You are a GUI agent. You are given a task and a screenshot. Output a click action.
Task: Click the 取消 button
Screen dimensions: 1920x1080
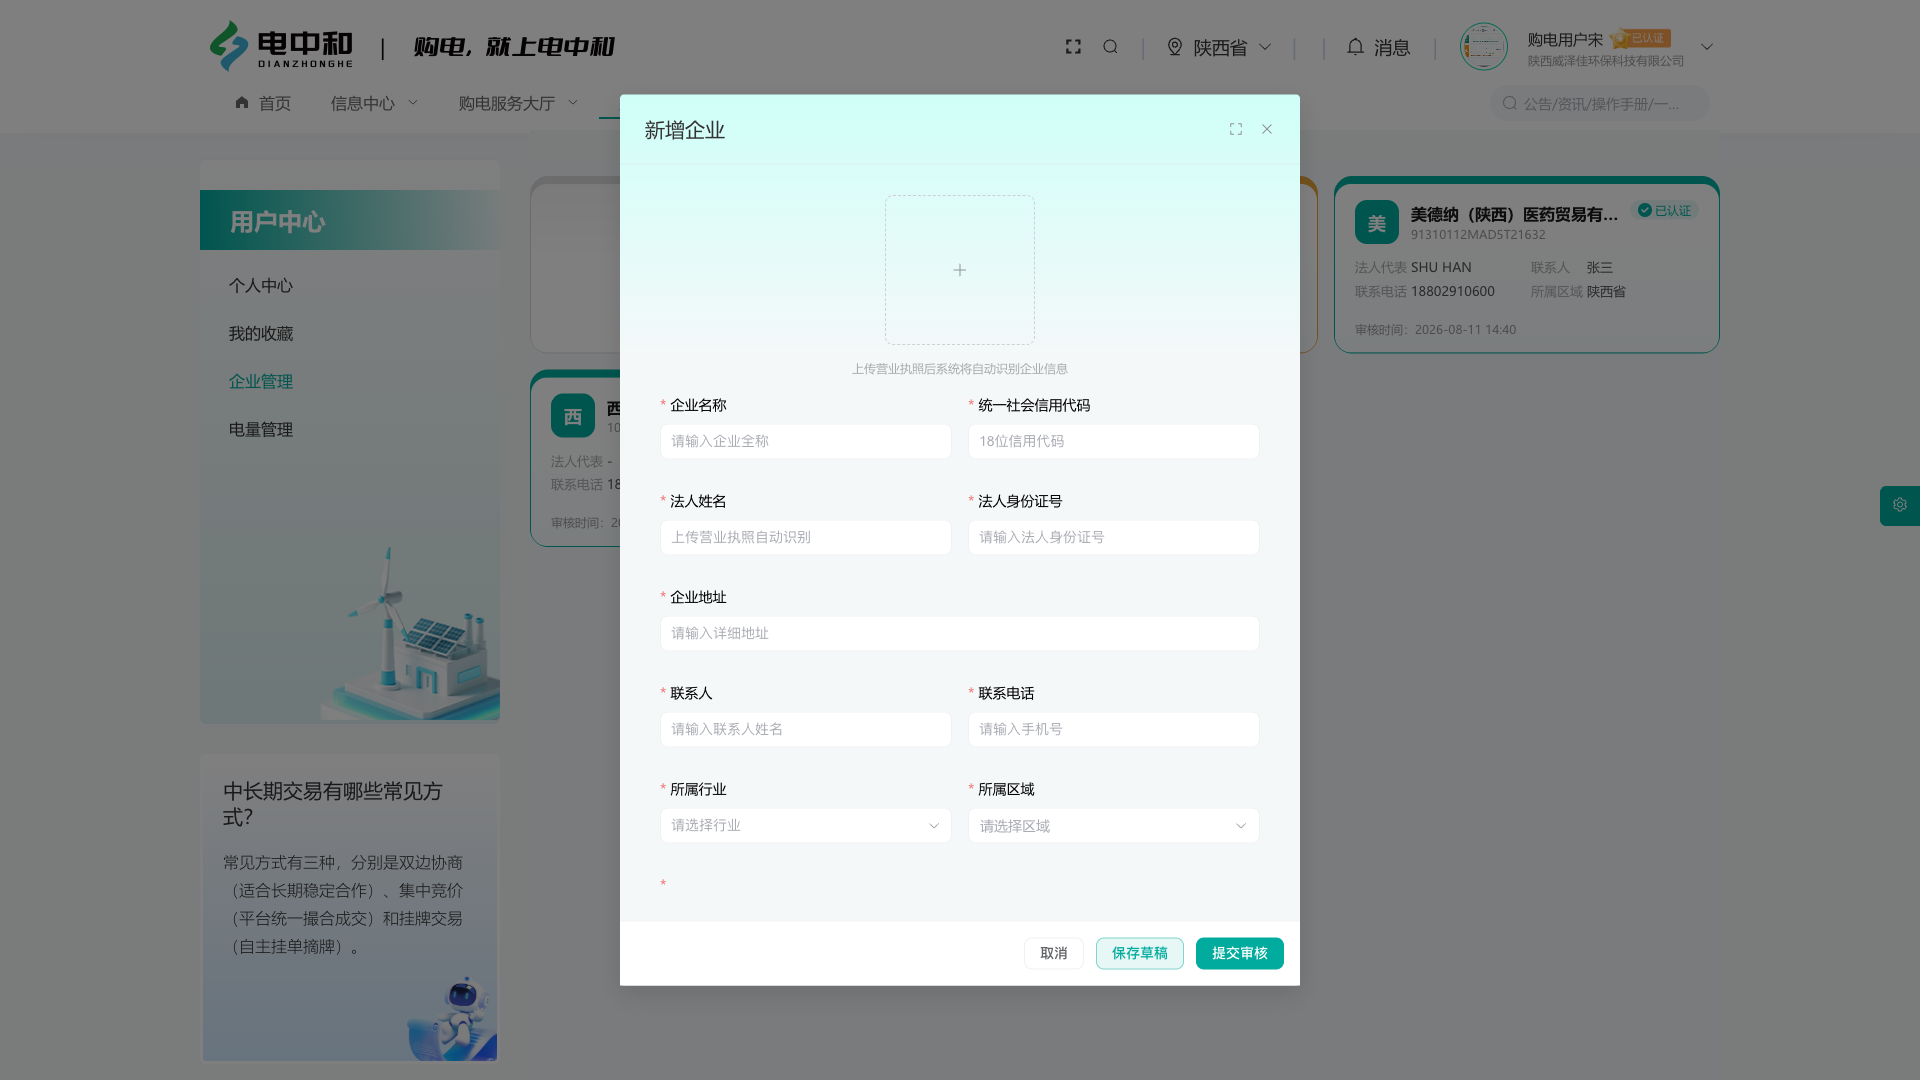[1054, 953]
